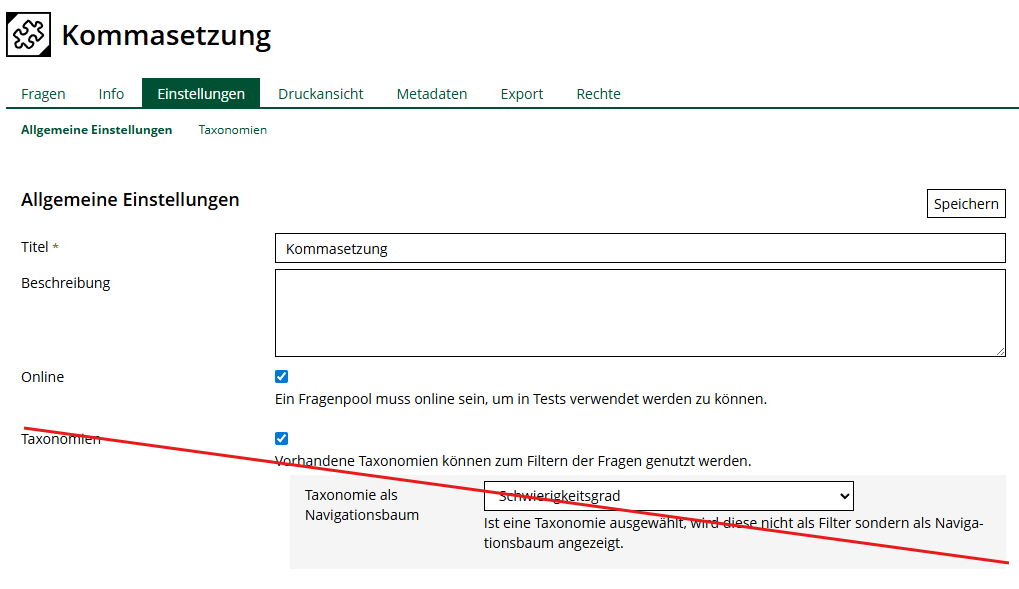1019x589 pixels.
Task: Select the Einstellungen tab
Action: [201, 94]
